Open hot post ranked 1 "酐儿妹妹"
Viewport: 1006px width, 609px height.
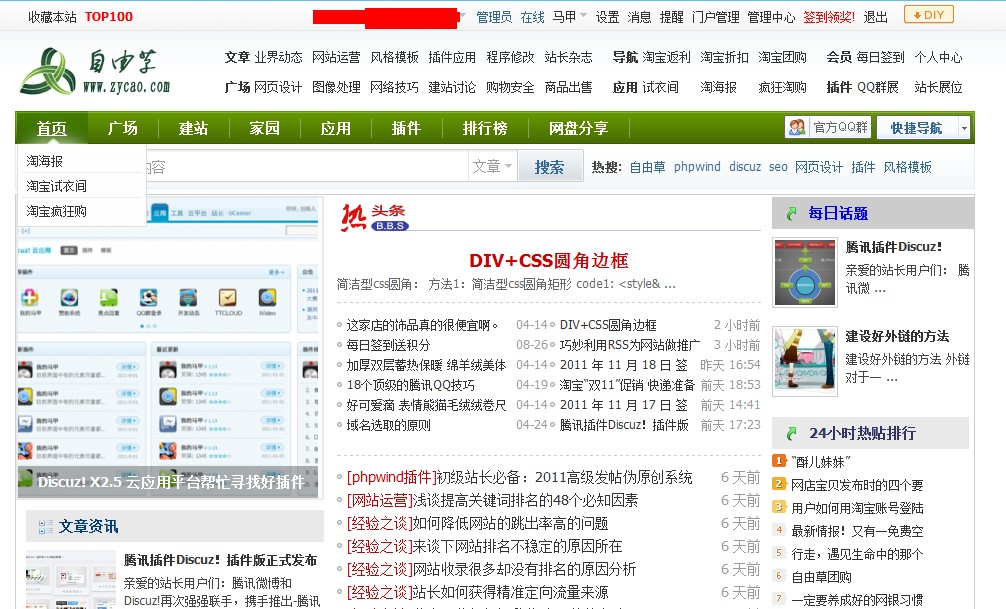point(820,462)
